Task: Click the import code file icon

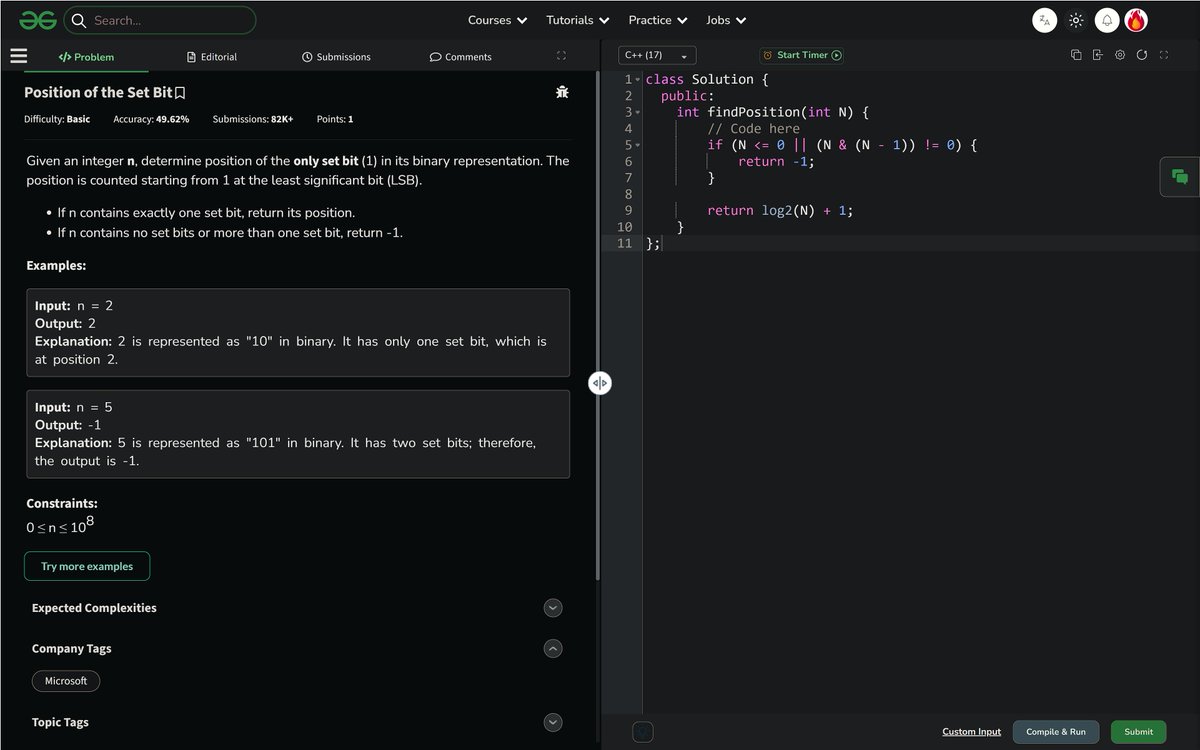Action: coord(1097,55)
